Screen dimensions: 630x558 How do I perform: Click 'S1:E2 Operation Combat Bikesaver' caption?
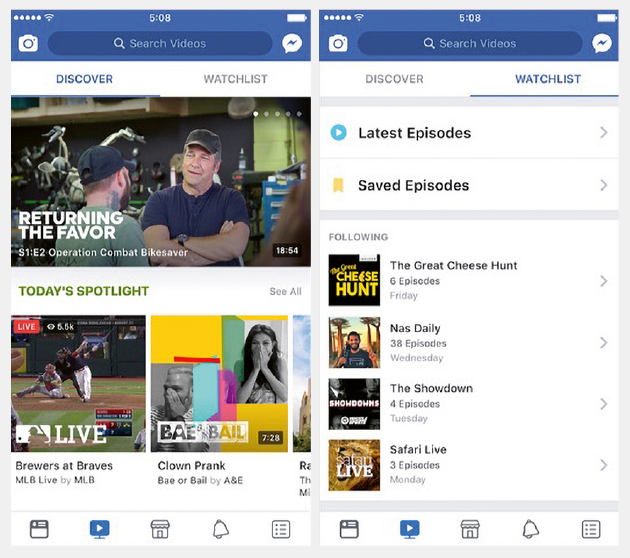tap(103, 252)
